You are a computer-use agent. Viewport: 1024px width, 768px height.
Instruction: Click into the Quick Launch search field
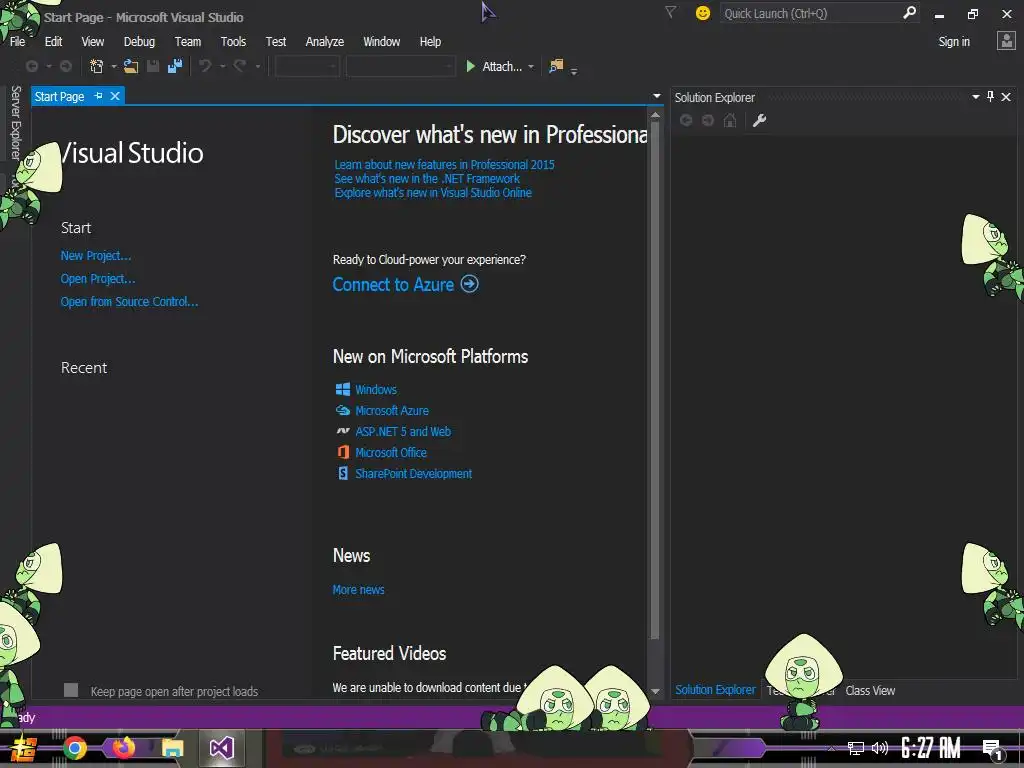[810, 13]
